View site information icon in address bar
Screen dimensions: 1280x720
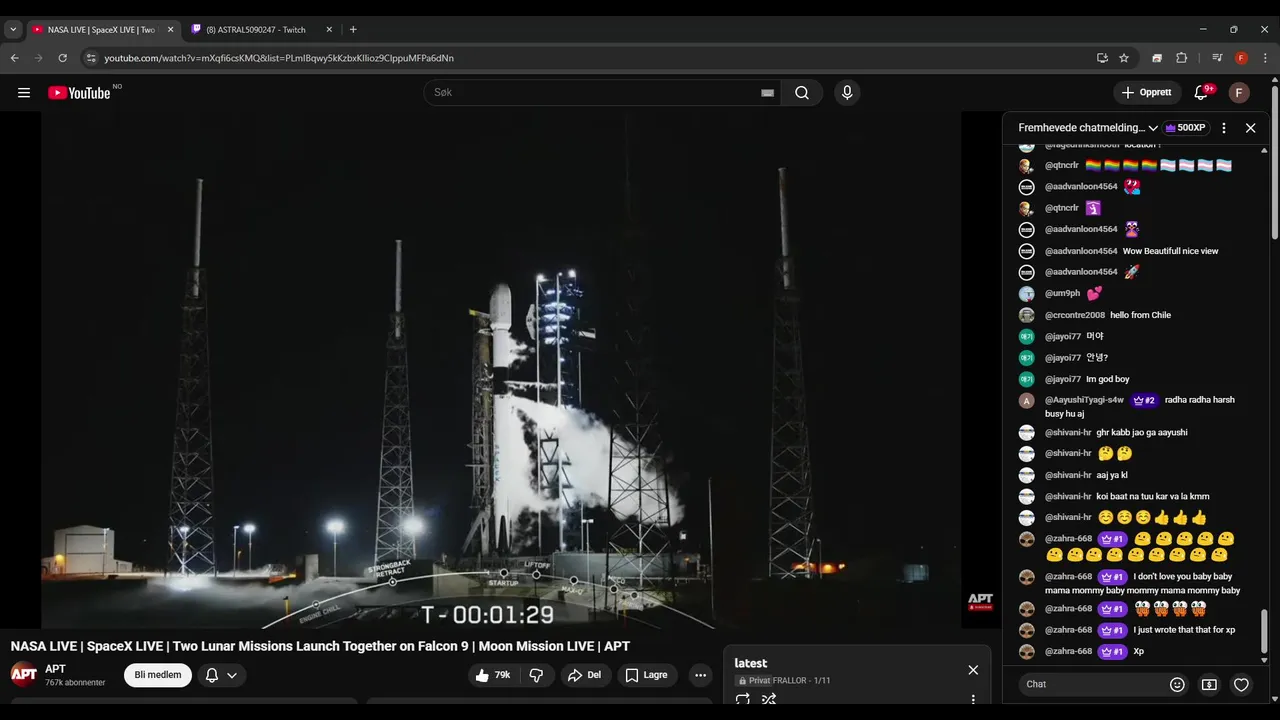pyautogui.click(x=91, y=58)
